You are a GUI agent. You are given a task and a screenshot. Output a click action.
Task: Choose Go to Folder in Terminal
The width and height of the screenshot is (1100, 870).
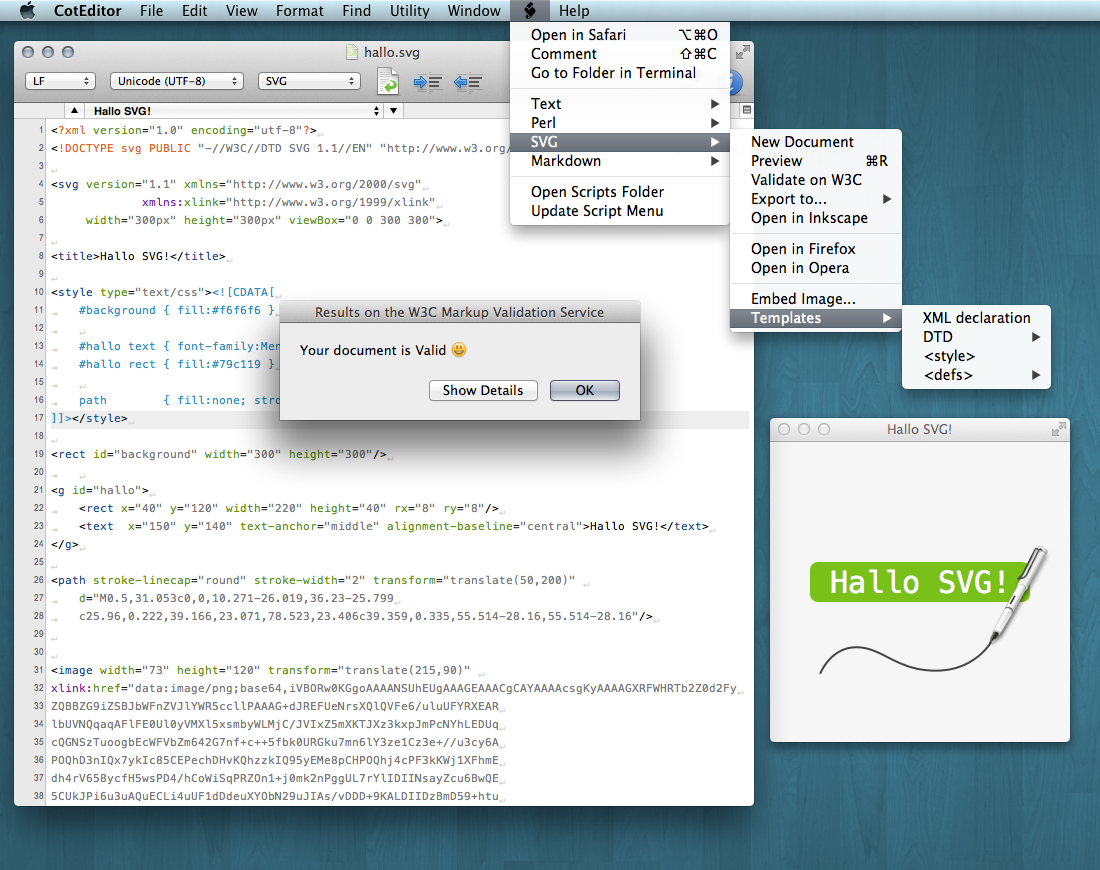[620, 73]
